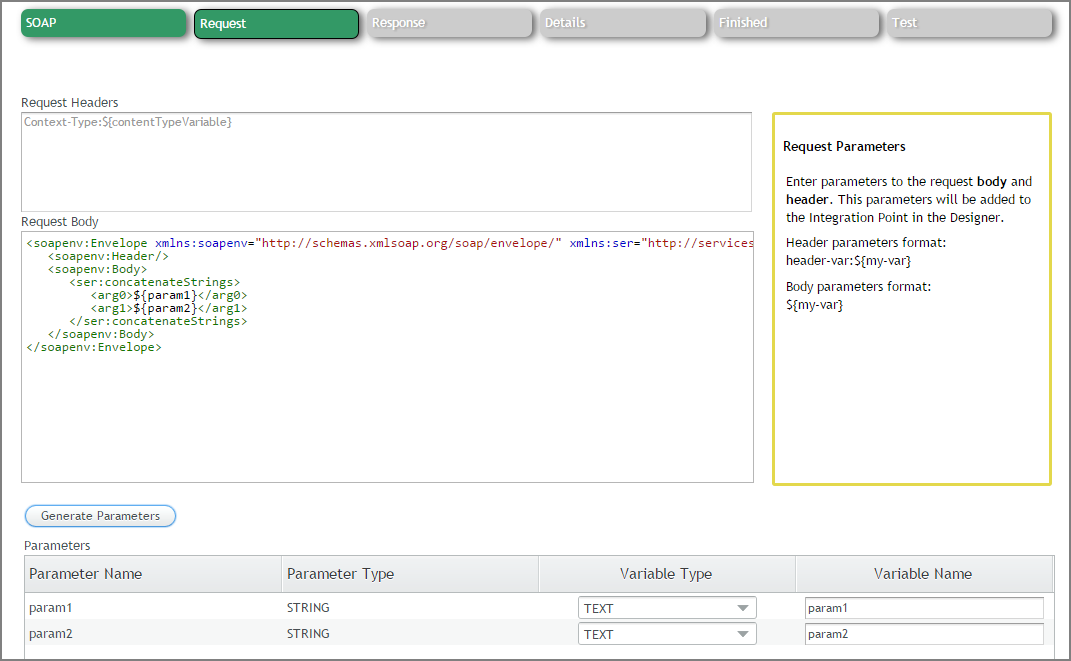Jump to the Test step tab
Image resolution: width=1071 pixels, height=661 pixels.
(970, 23)
